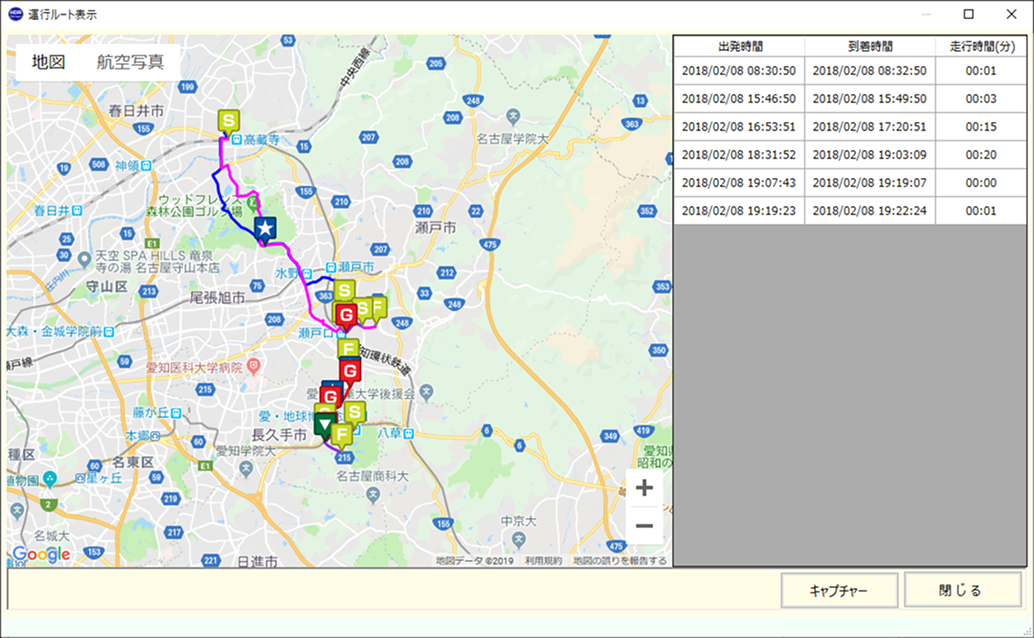Click the Google logo on the map
The width and height of the screenshot is (1034, 638).
[x=42, y=554]
